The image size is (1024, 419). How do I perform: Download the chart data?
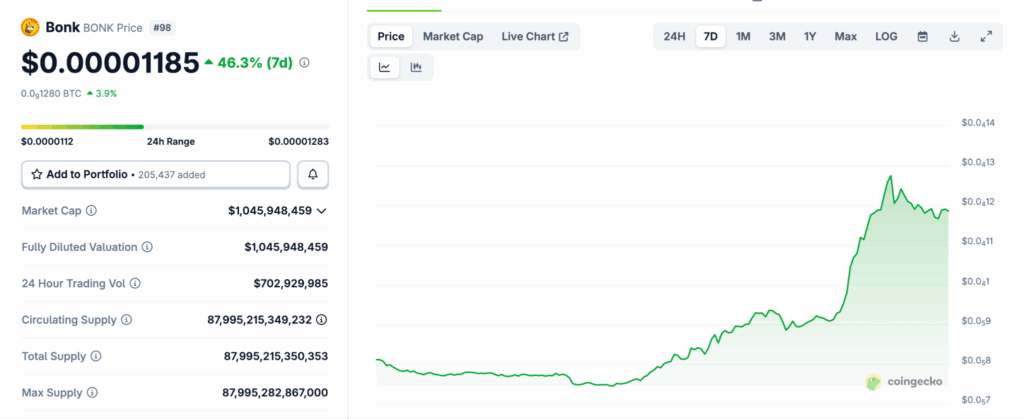954,37
